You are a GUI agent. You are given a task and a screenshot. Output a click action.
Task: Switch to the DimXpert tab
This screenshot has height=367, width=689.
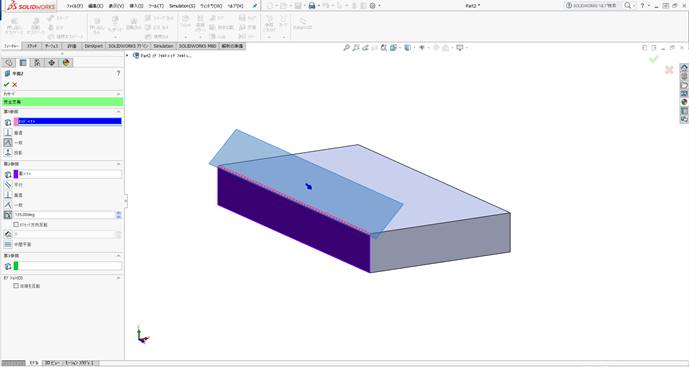point(93,46)
